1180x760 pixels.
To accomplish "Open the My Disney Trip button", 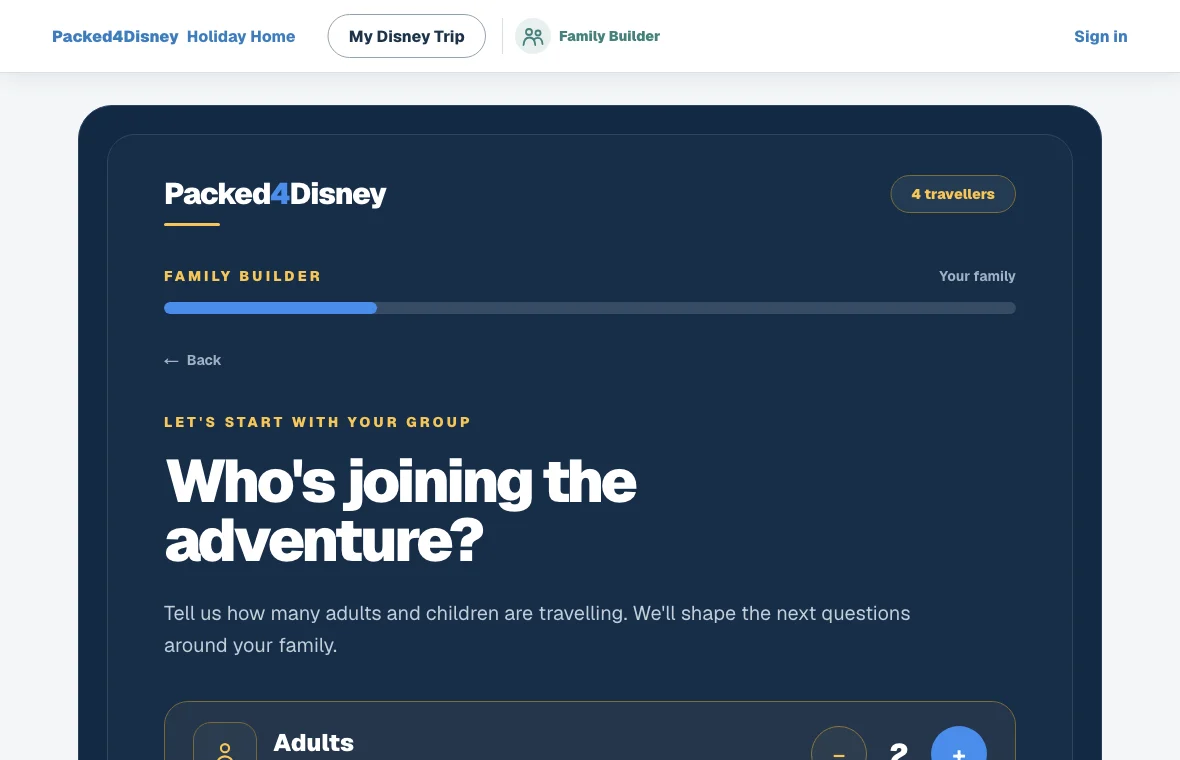I will coord(406,36).
